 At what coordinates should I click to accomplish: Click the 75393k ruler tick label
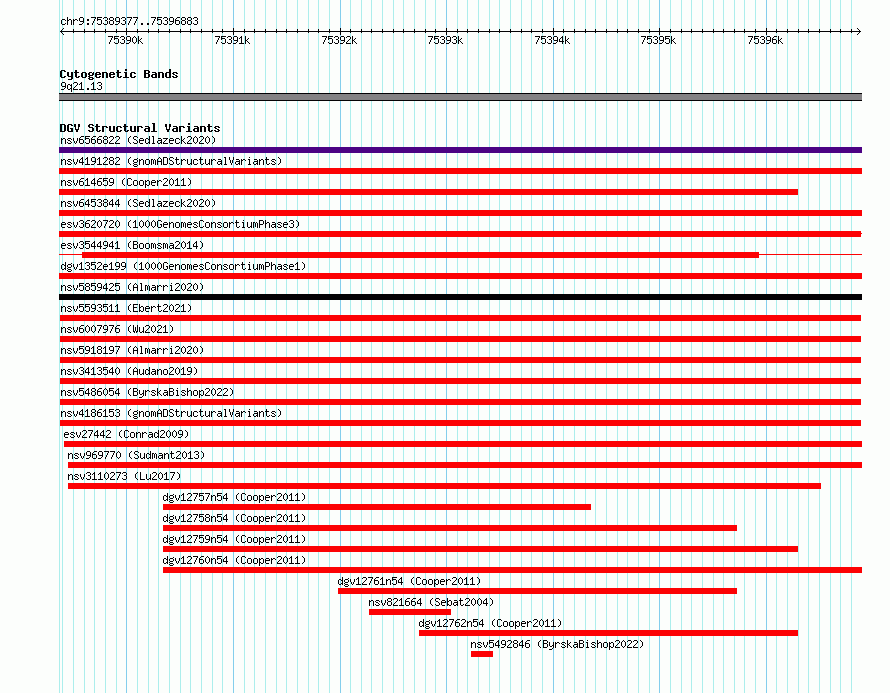[x=445, y=40]
